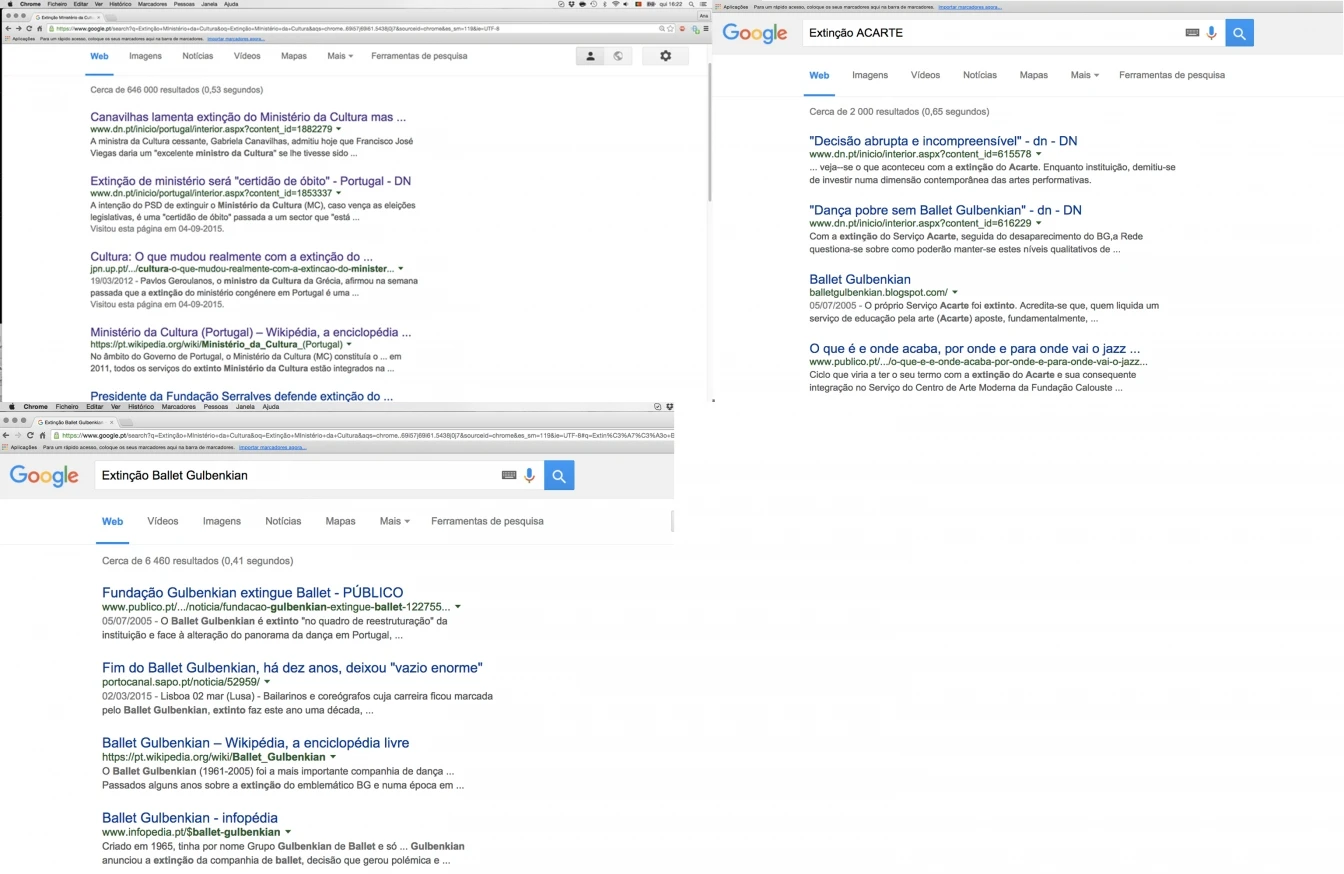Switch to Imagens tab in Extinção ACARTE results
This screenshot has width=1344, height=874.
coord(869,75)
